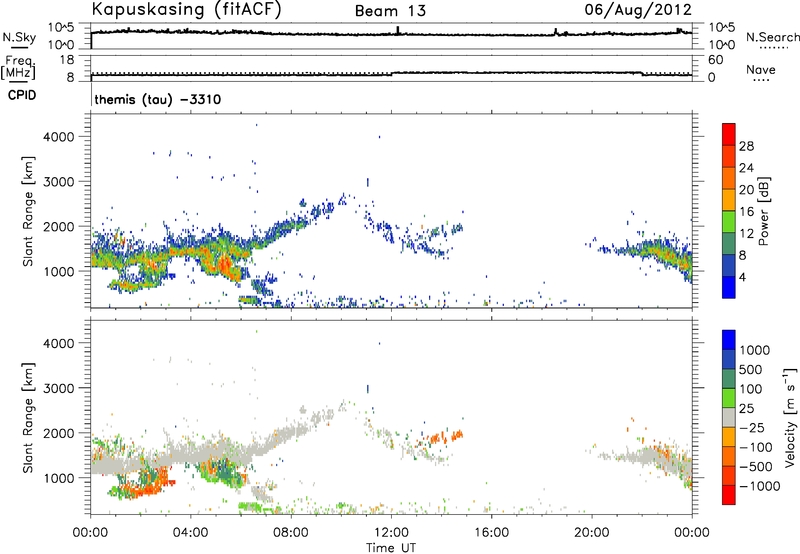Image resolution: width=800 pixels, height=554 pixels.
Task: Click blue top segment of velocity colorbar
Action: pos(729,340)
